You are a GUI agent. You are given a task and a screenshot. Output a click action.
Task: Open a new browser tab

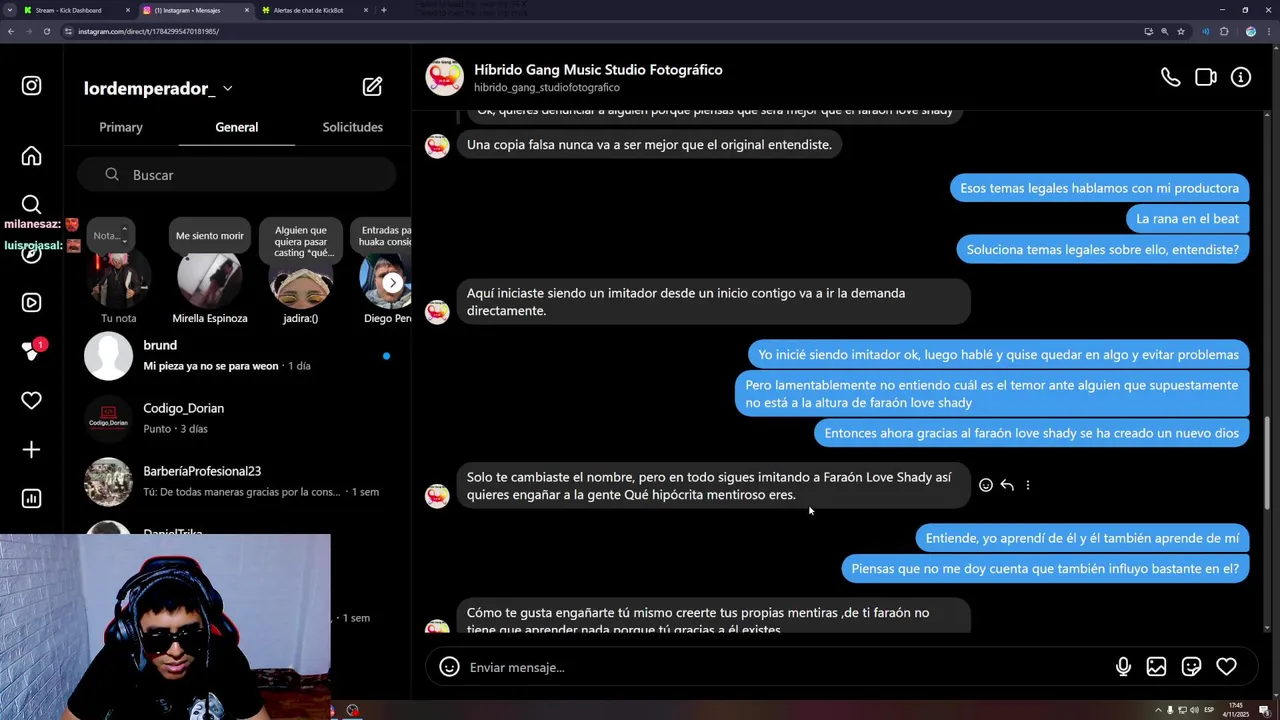click(384, 10)
